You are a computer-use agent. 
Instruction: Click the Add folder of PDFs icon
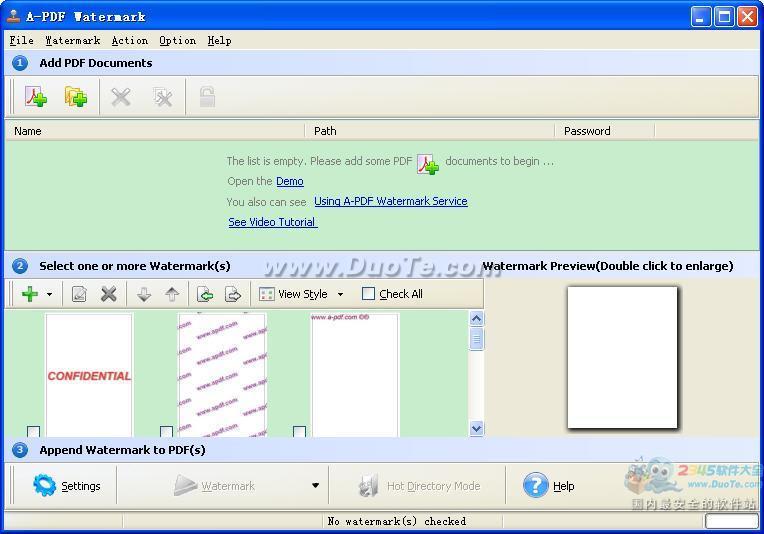point(76,97)
